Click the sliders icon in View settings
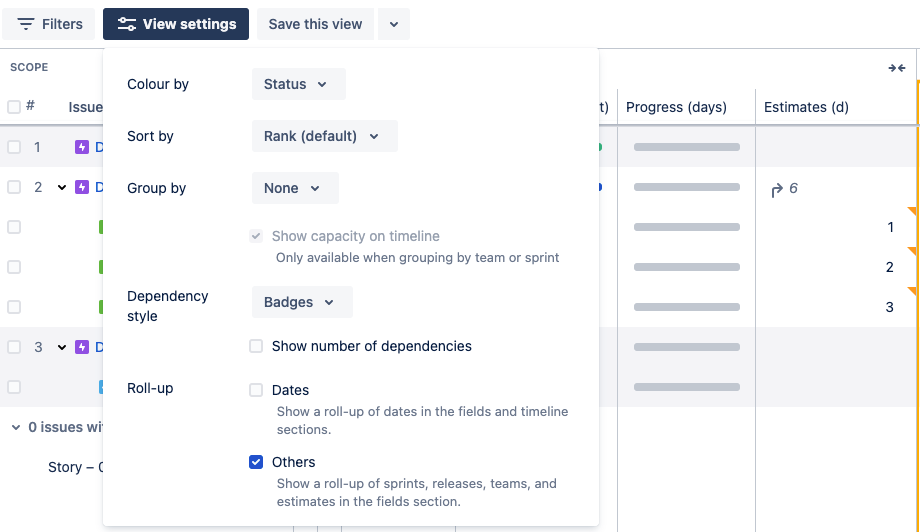This screenshot has width=920, height=532. pyautogui.click(x=127, y=24)
